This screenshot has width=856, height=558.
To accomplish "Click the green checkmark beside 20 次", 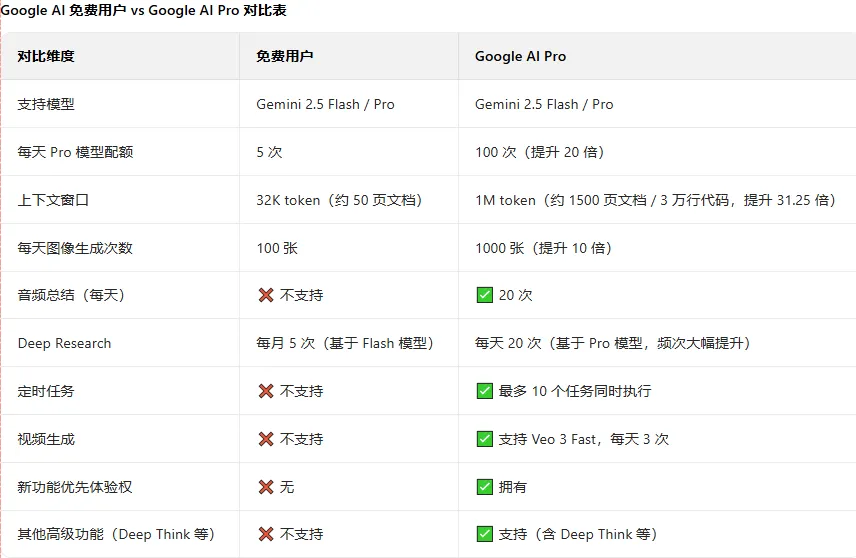I will pos(484,295).
